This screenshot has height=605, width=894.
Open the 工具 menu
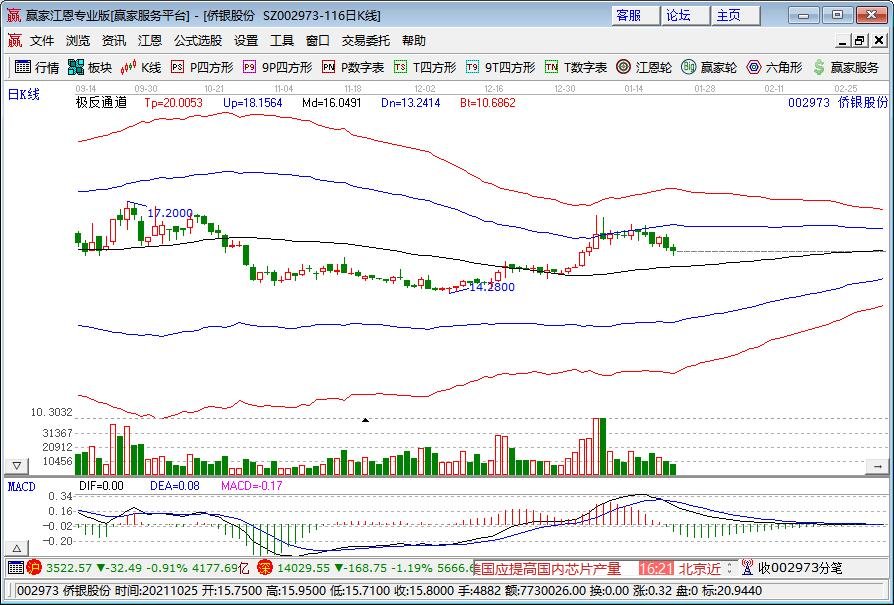coord(282,40)
